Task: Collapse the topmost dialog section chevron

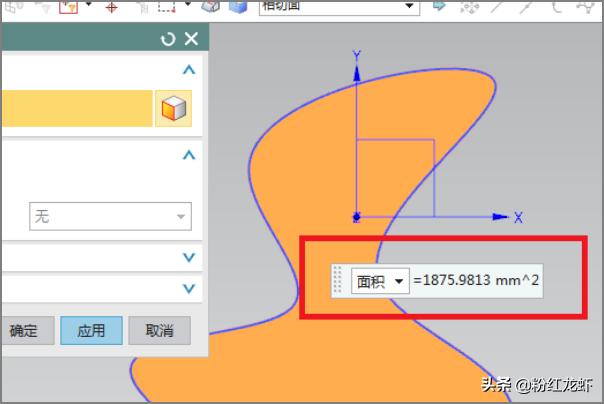Action: [189, 70]
